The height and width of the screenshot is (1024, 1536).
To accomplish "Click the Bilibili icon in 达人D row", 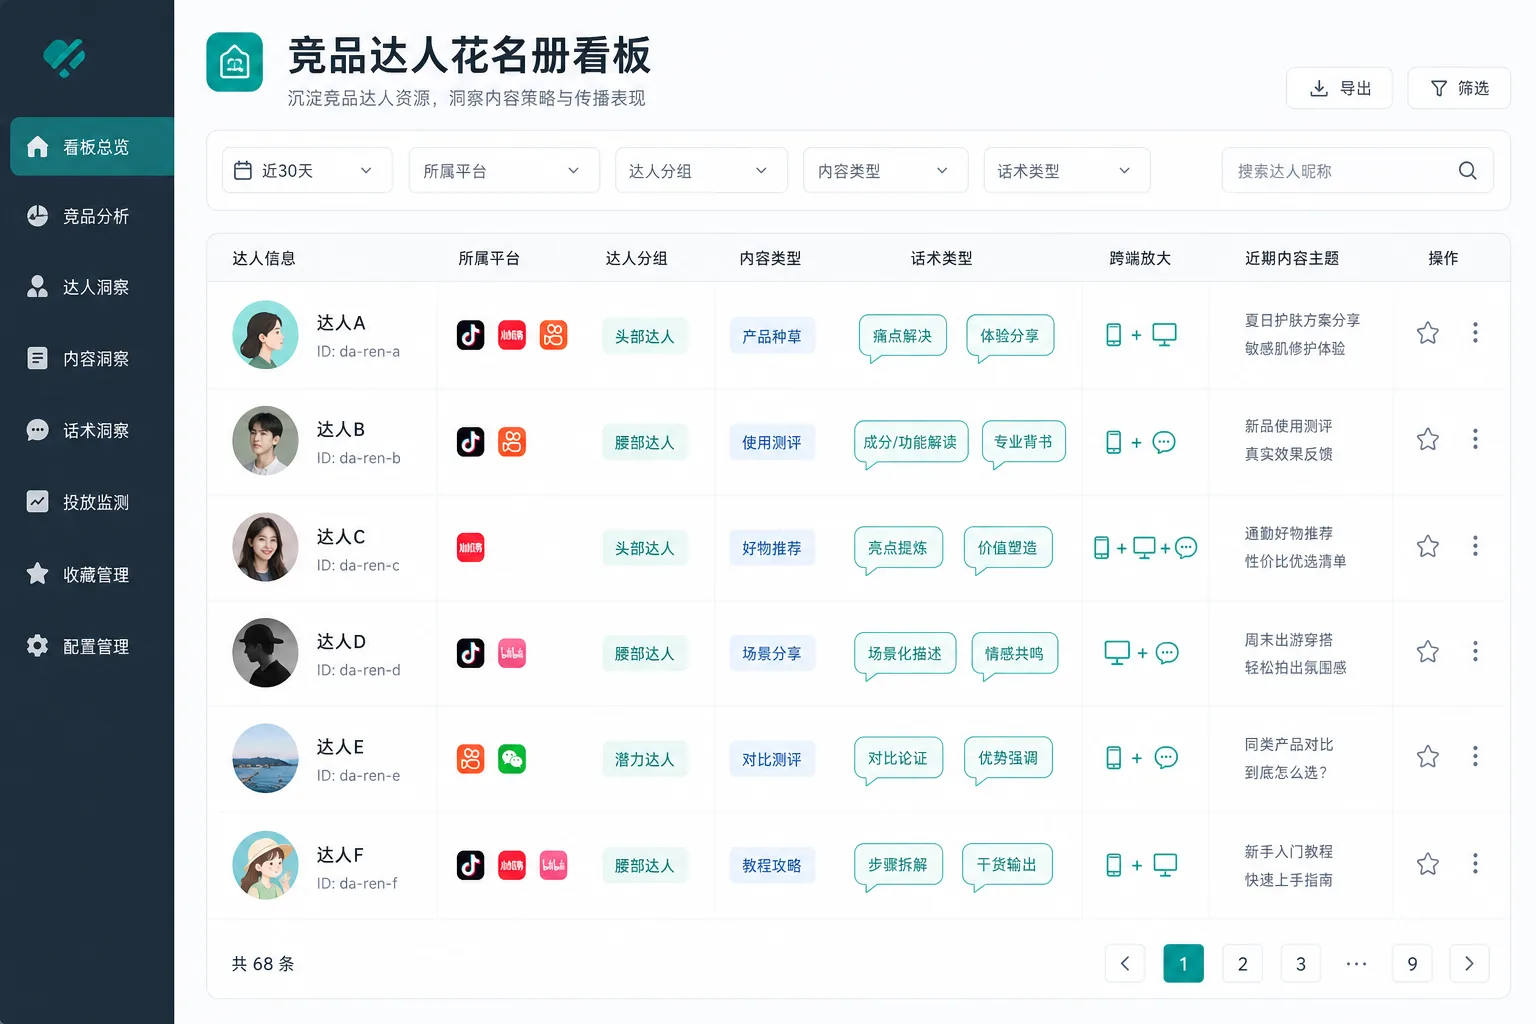I will point(512,653).
